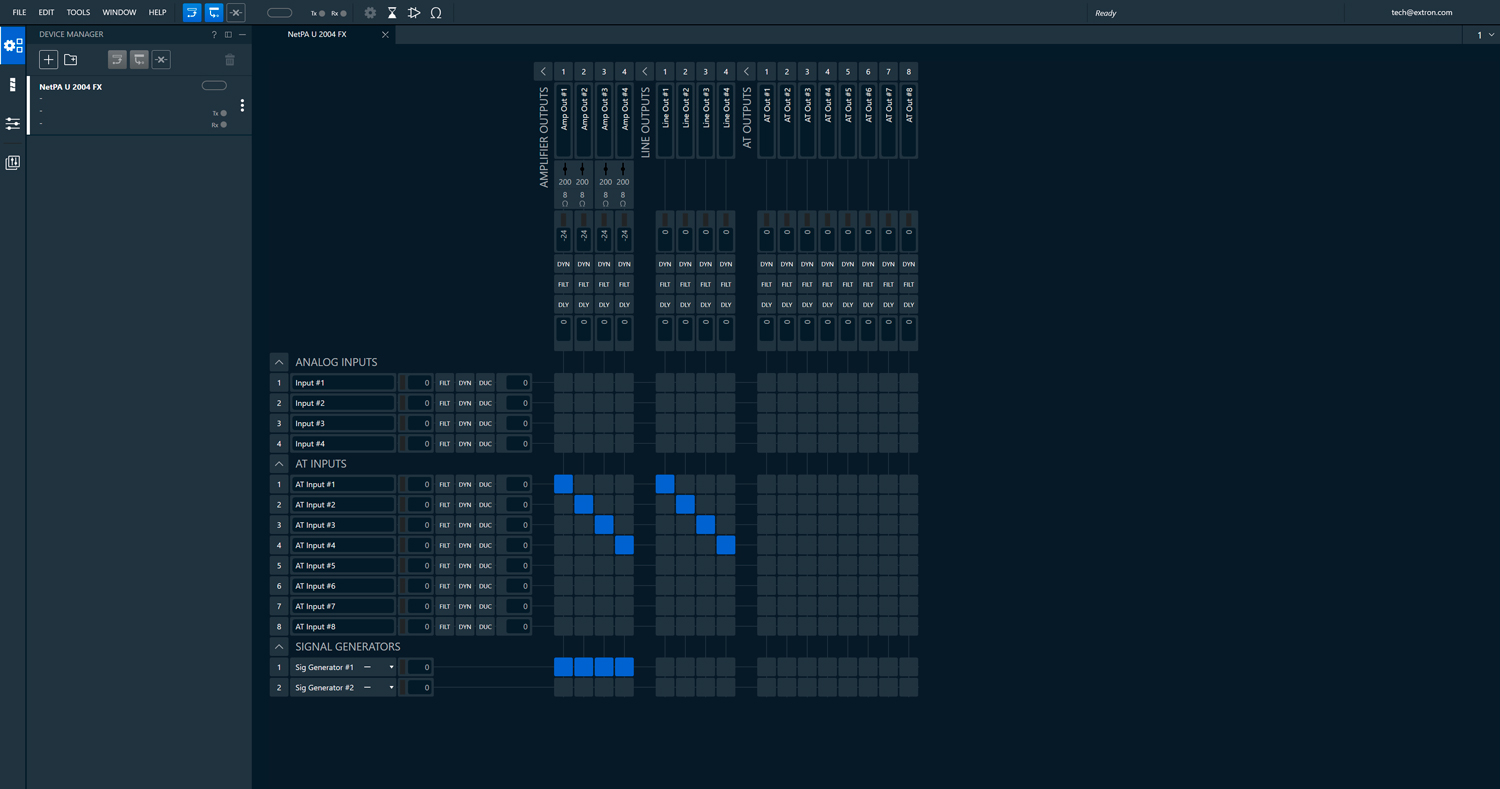Viewport: 1500px width, 789px height.
Task: Click FILT button on Input #1 row
Action: (x=445, y=383)
